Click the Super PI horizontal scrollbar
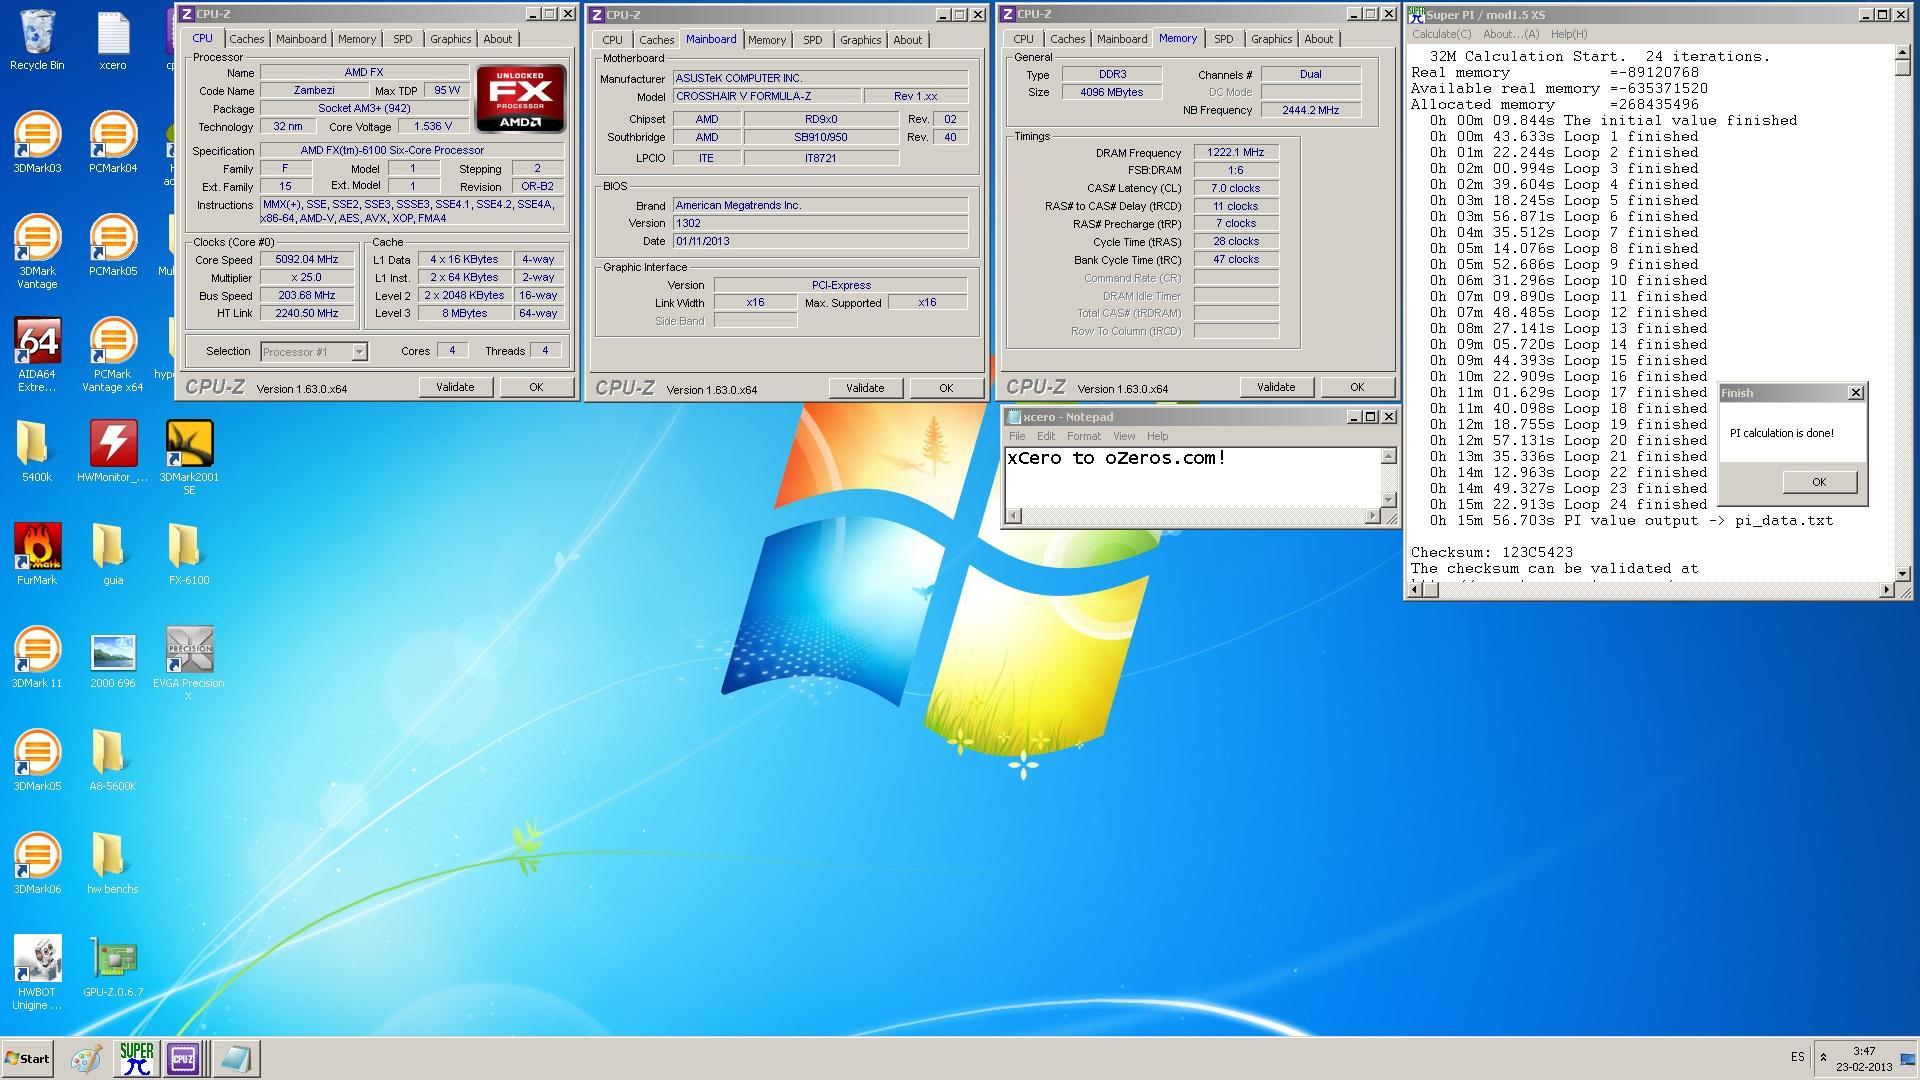 tap(1650, 590)
